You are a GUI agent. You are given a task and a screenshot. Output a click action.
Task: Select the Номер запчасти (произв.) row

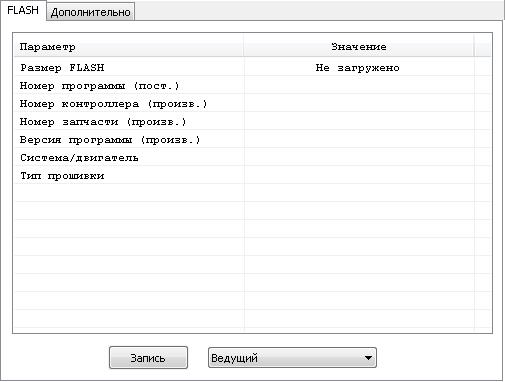(252, 122)
